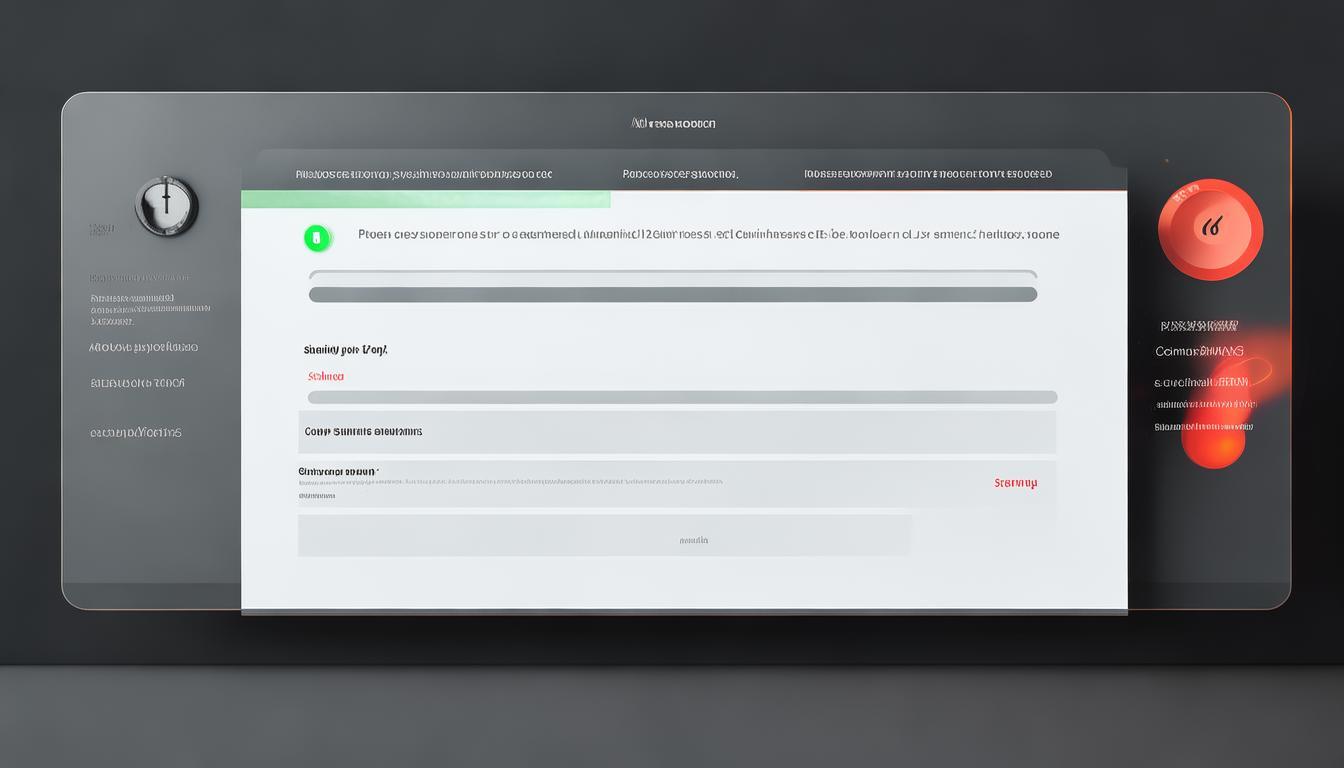Click the dark gray slider bar below green indicator
The height and width of the screenshot is (768, 1344).
point(672,295)
